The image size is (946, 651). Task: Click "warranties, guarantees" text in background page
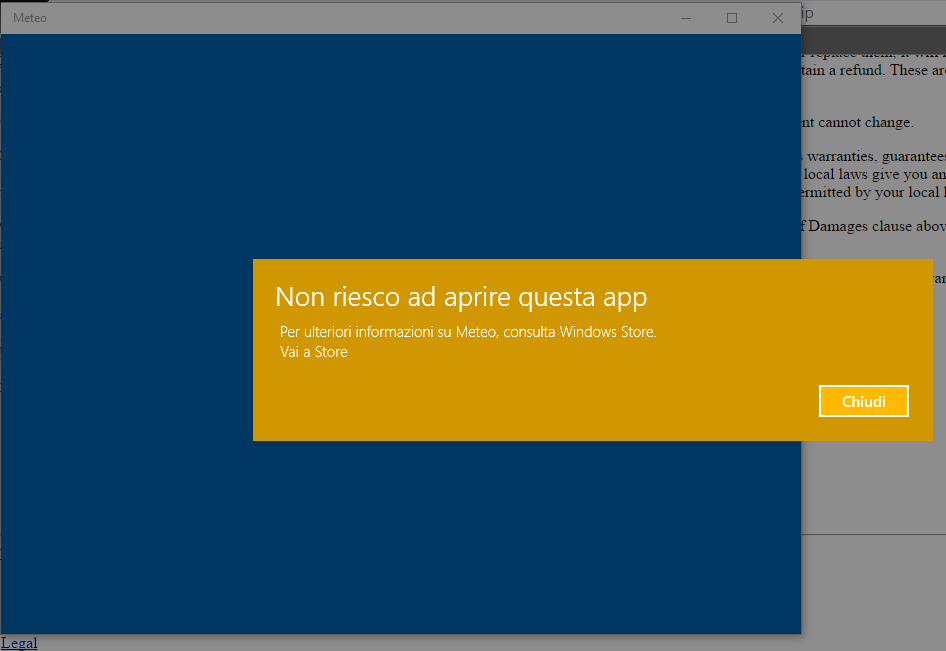point(877,157)
